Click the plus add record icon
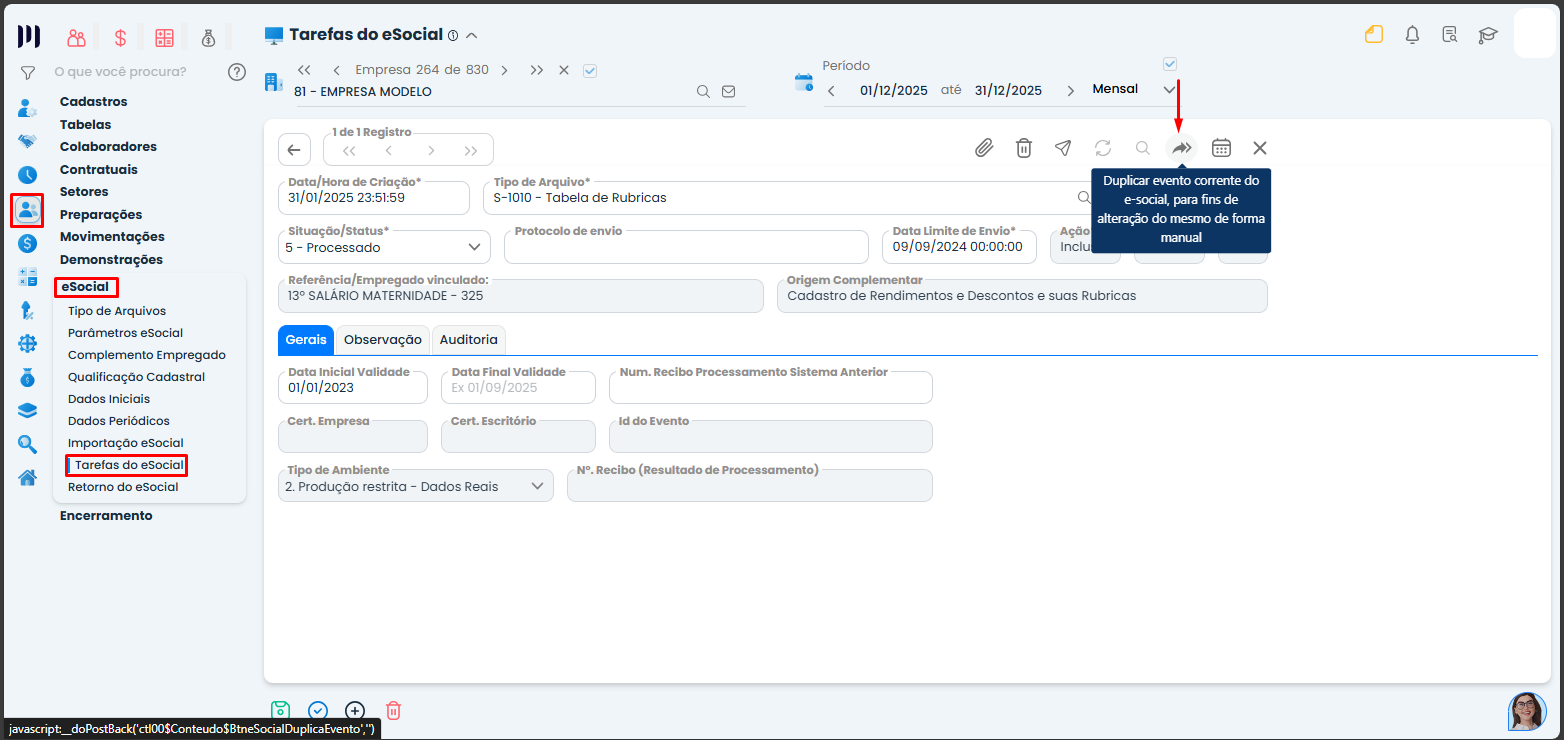 [355, 710]
